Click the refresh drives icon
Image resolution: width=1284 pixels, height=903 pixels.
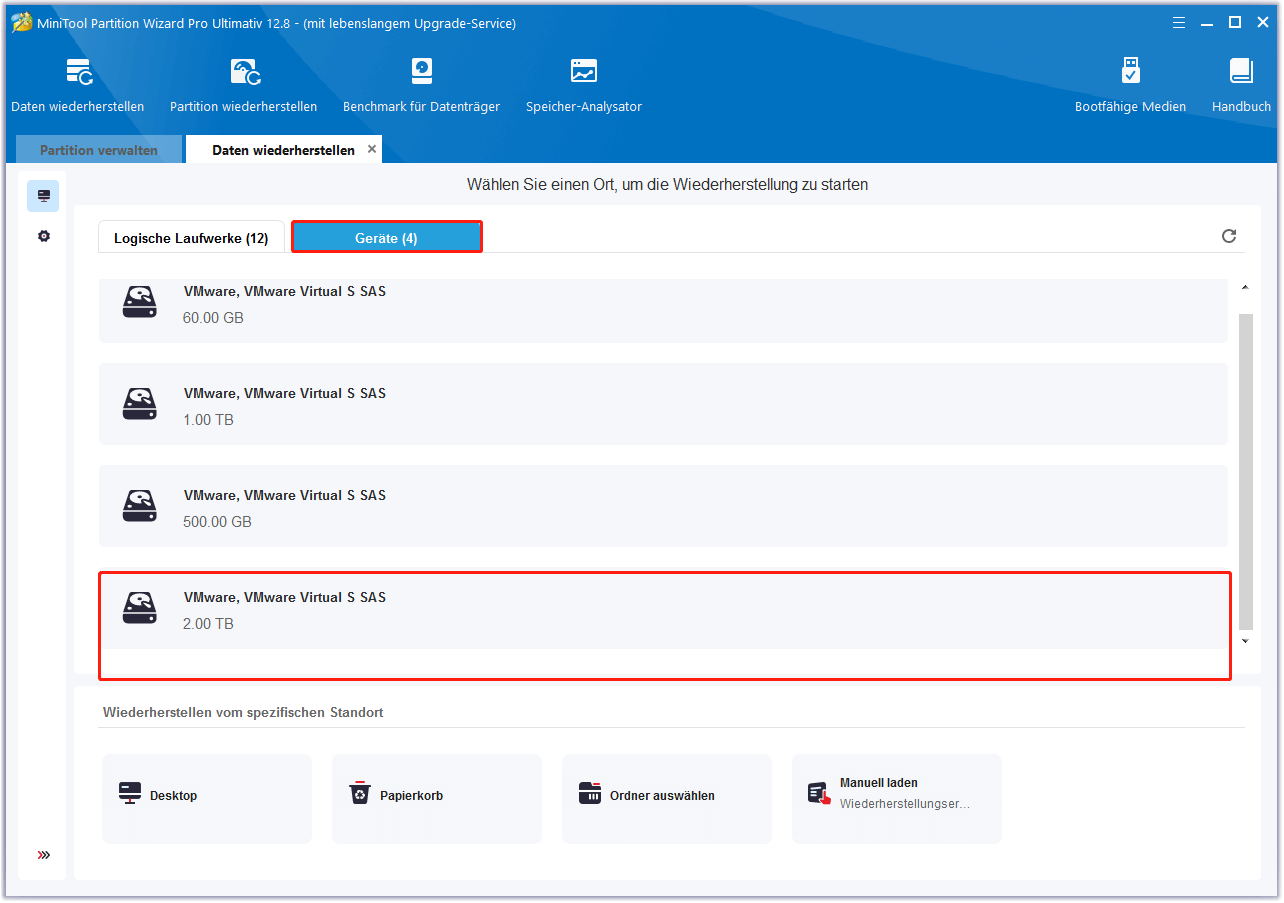1229,236
